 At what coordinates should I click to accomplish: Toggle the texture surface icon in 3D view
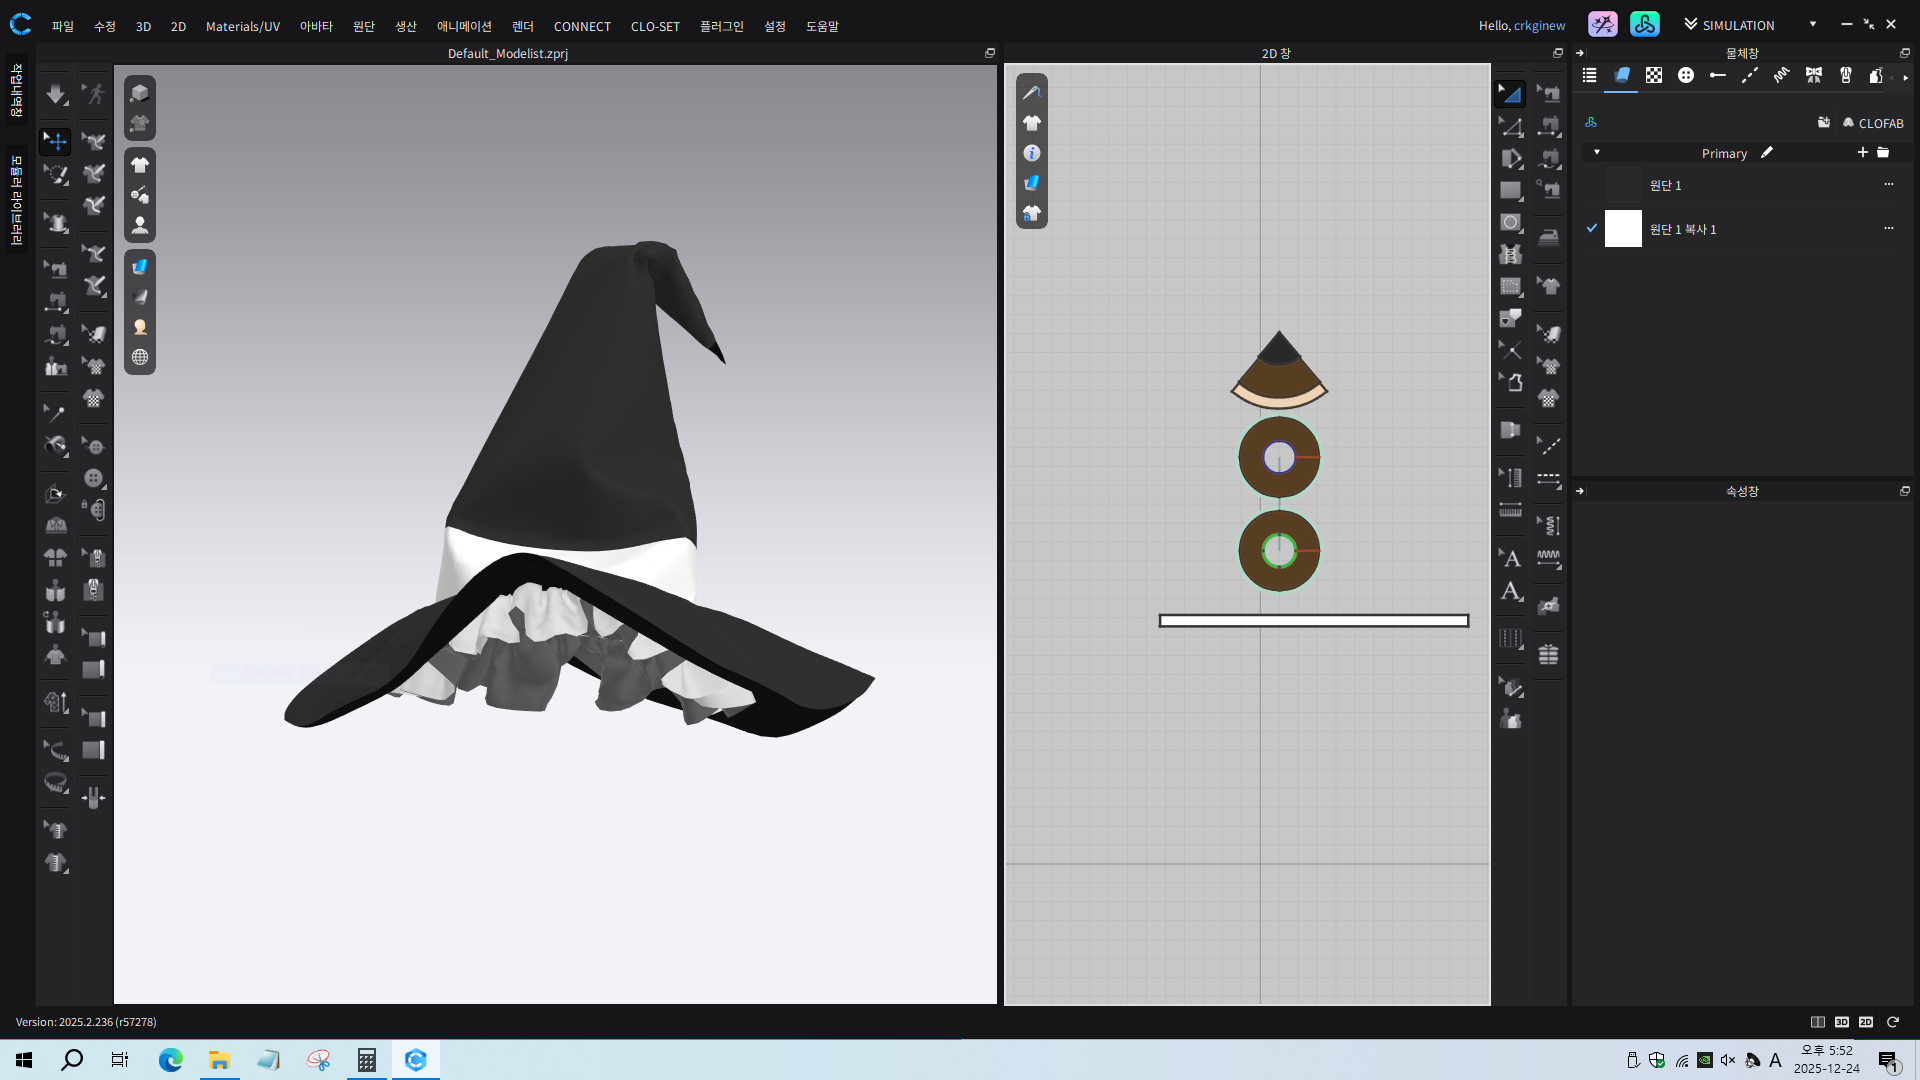click(140, 266)
